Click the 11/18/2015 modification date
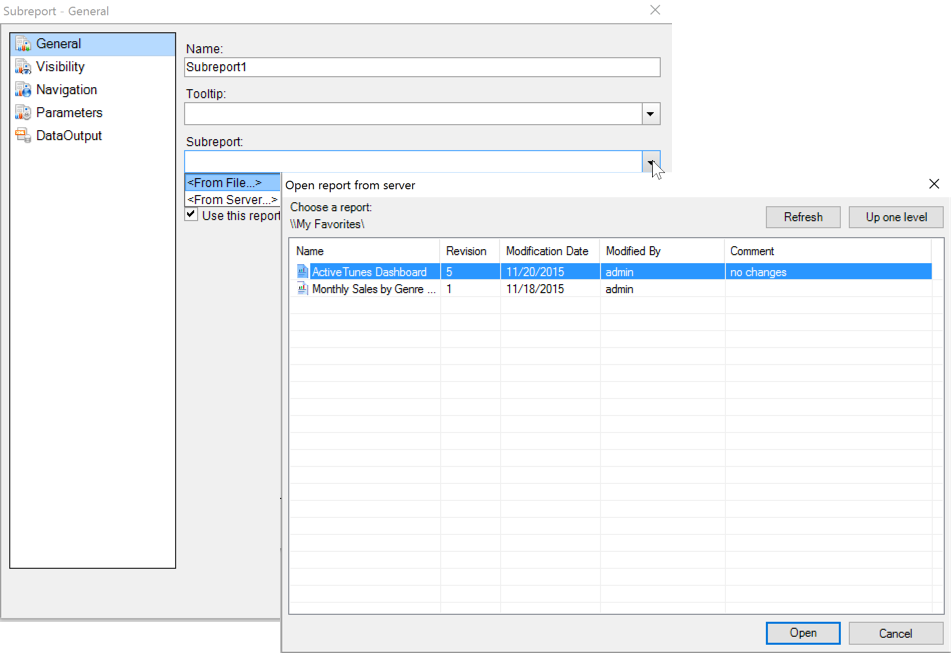Viewport: 952px width, 653px height. 535,289
